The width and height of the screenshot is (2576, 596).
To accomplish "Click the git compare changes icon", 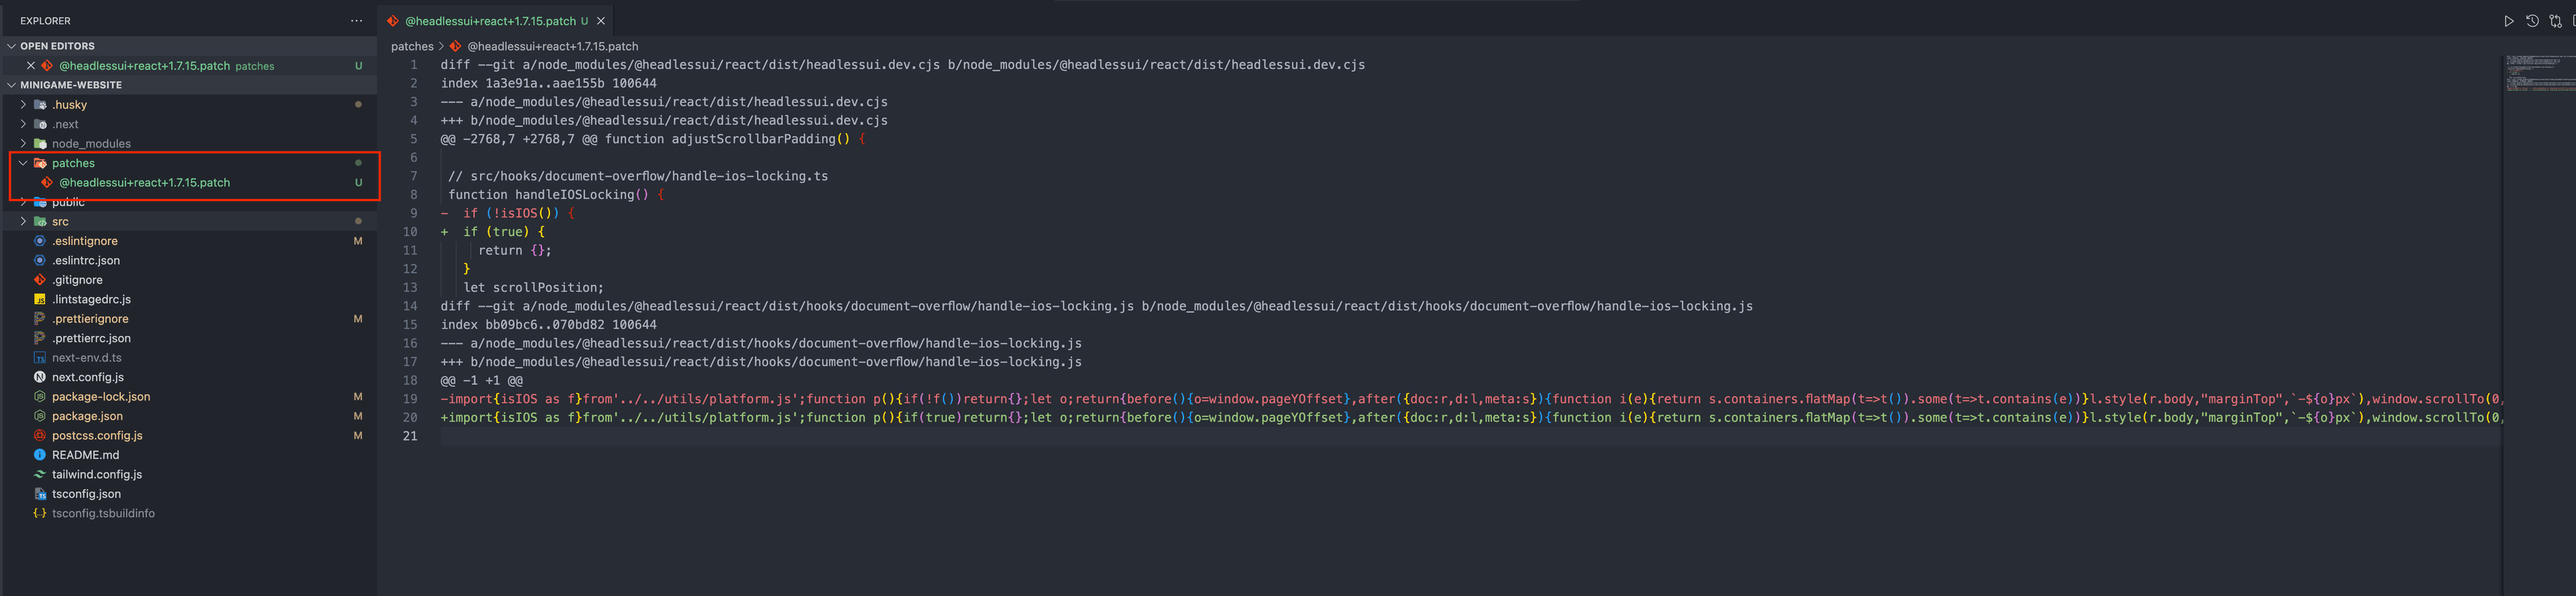I will coord(2555,21).
